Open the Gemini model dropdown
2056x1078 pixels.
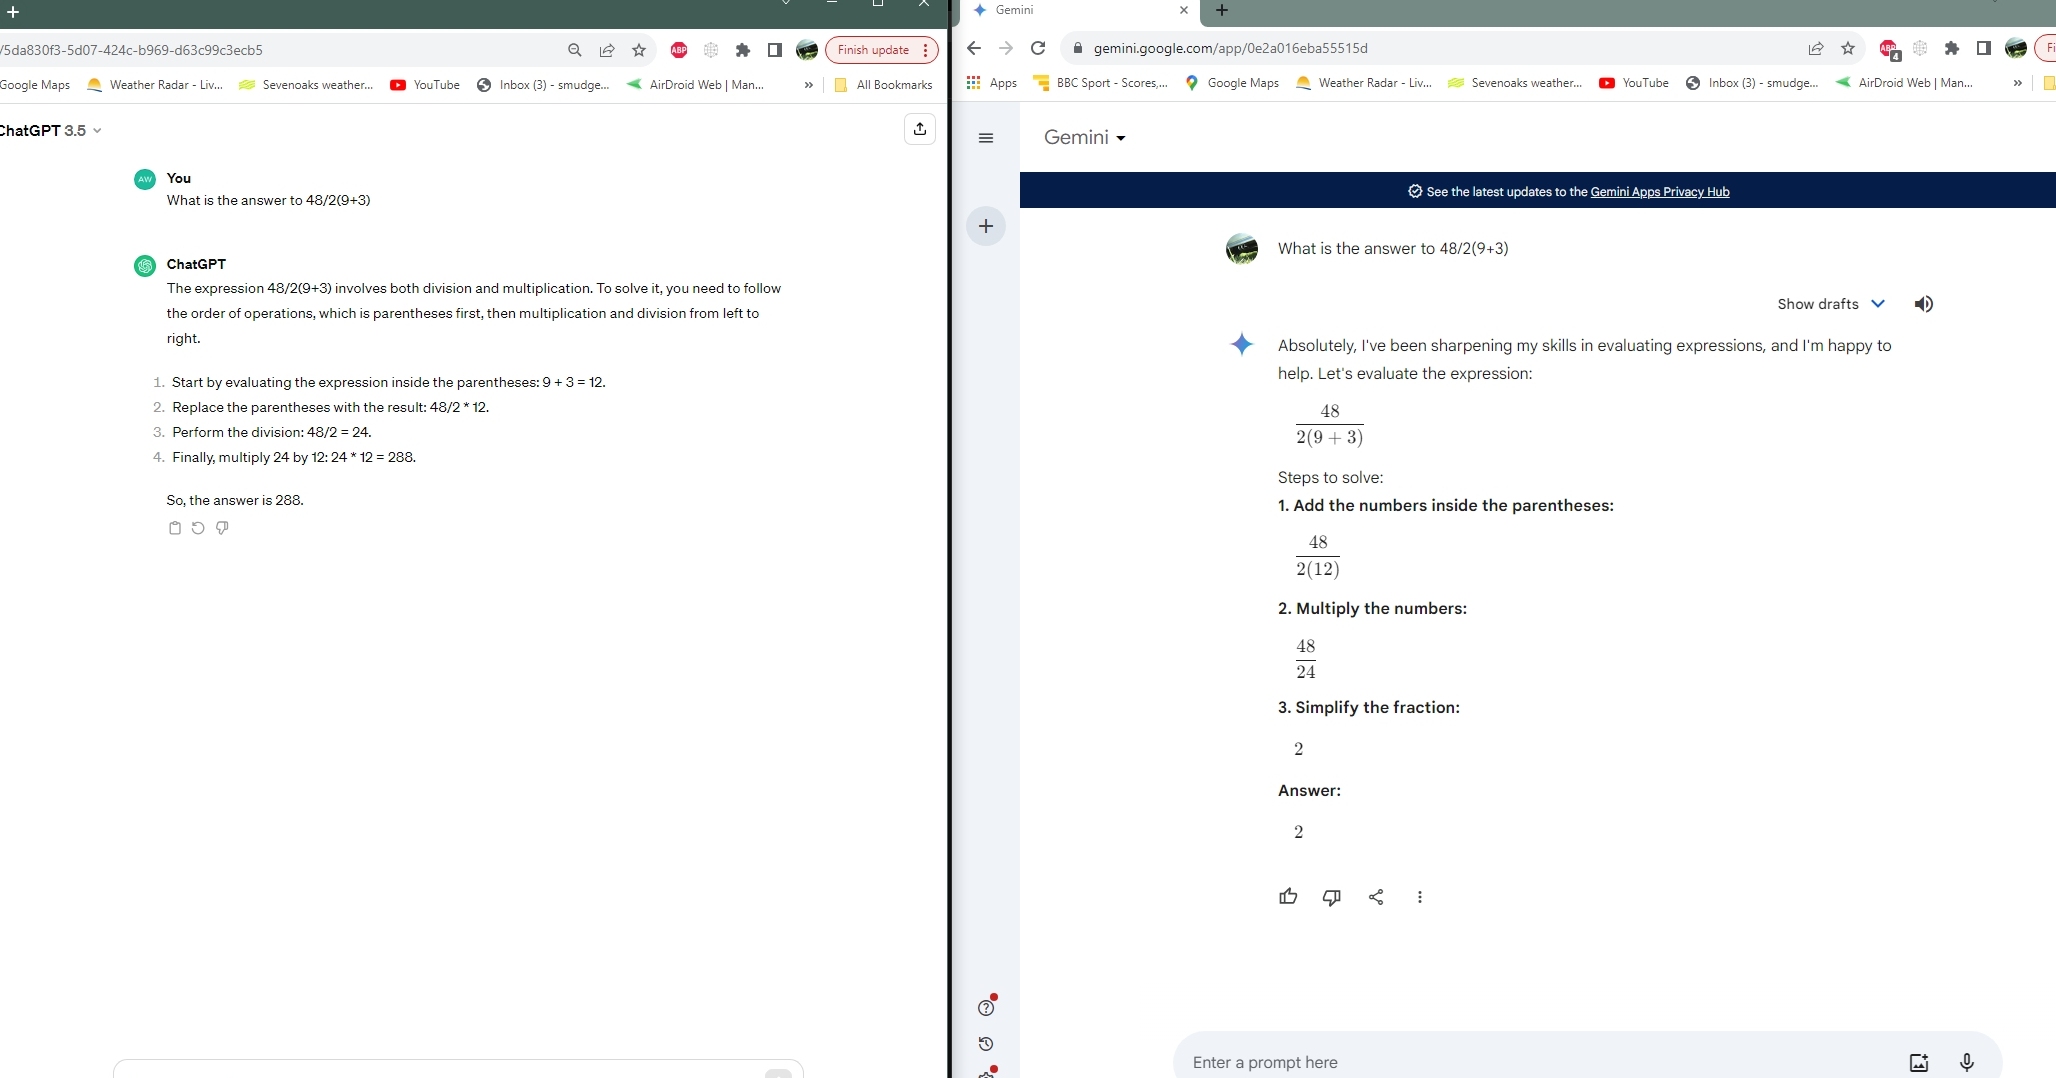coord(1084,138)
